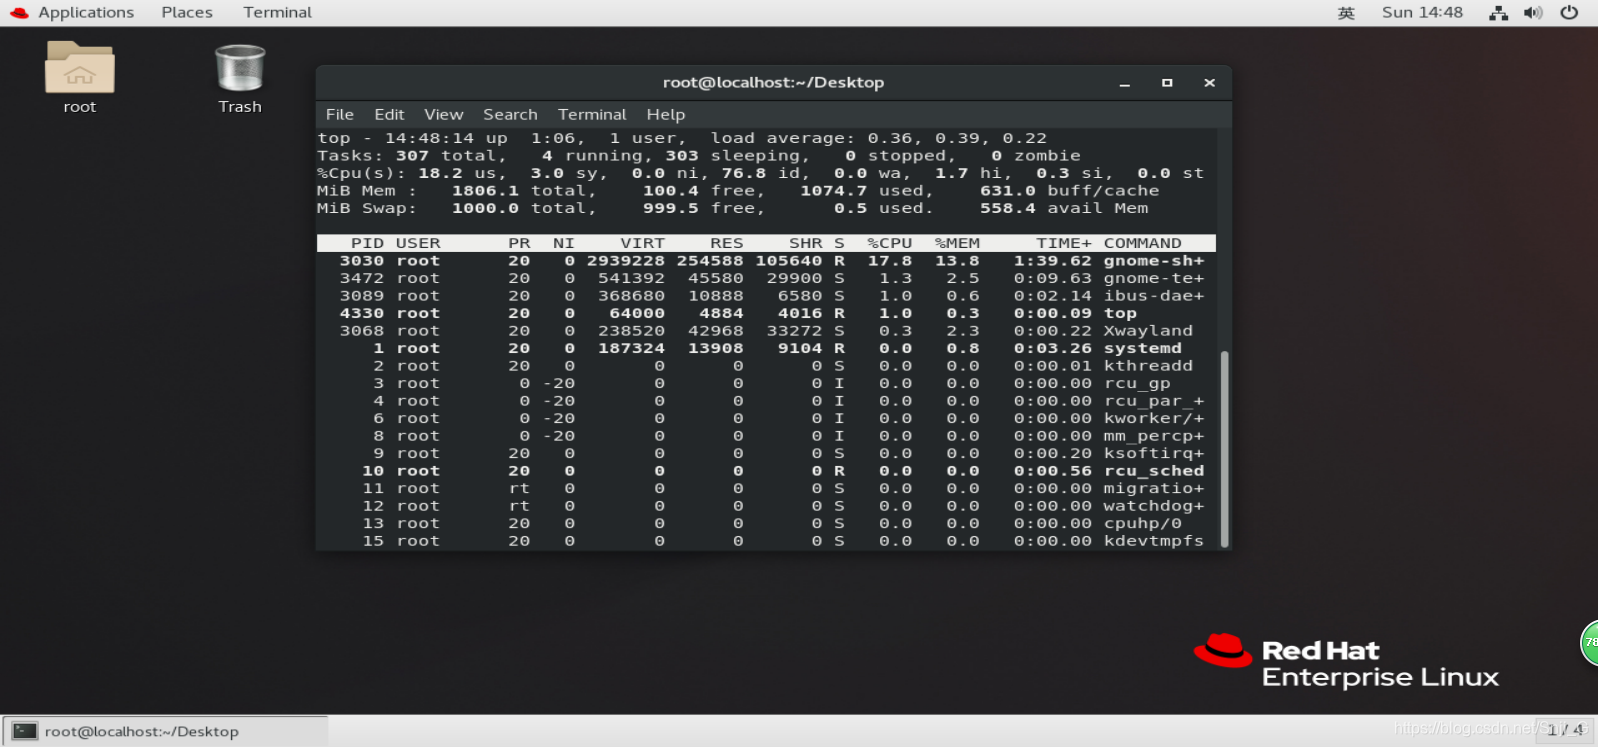Open the Search menu in terminal
The width and height of the screenshot is (1598, 747).
[510, 115]
